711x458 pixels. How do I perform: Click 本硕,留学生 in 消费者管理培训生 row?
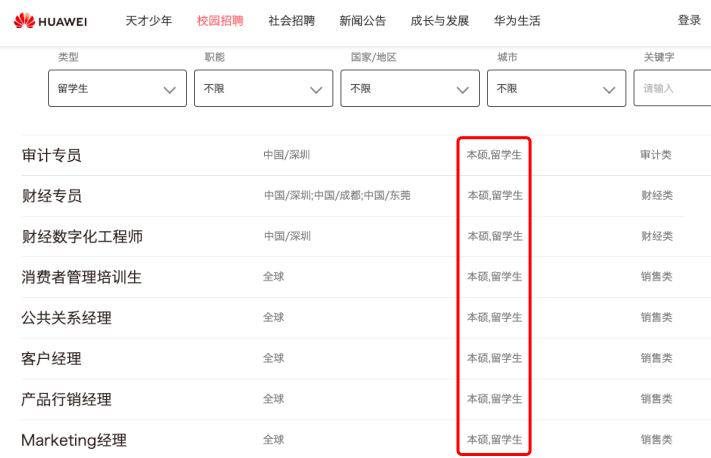pyautogui.click(x=495, y=277)
